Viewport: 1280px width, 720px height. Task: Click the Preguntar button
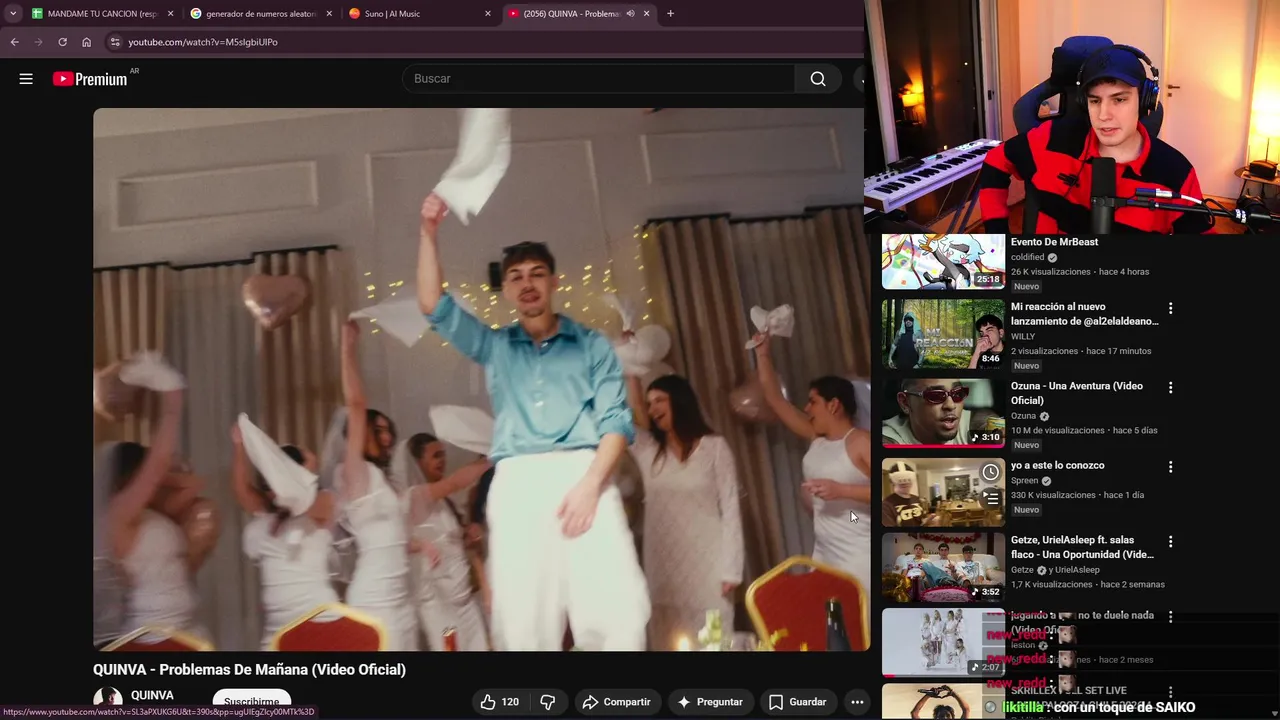point(709,702)
